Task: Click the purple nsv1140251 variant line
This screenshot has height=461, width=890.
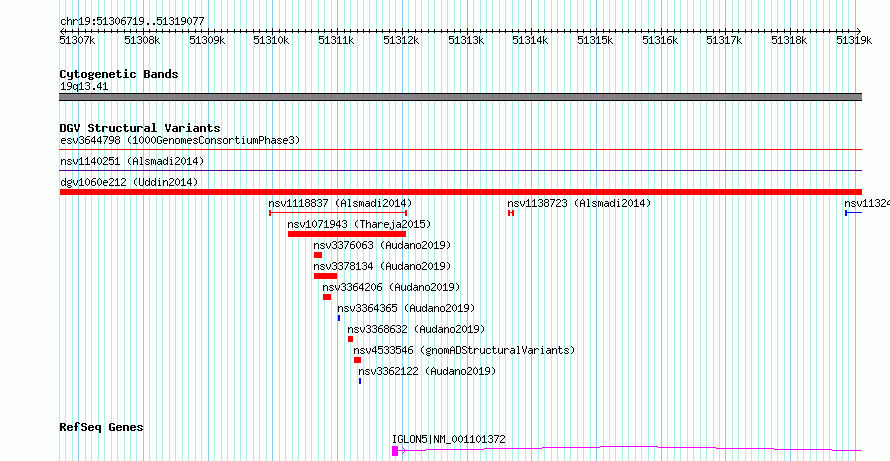Action: pos(461,170)
